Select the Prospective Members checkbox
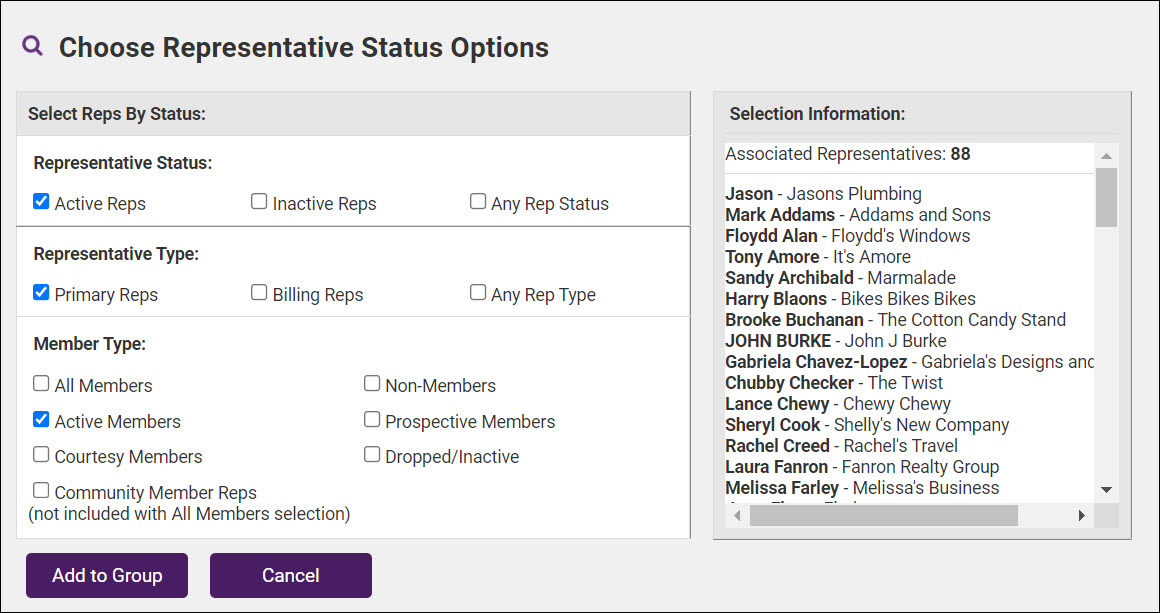 click(x=372, y=420)
